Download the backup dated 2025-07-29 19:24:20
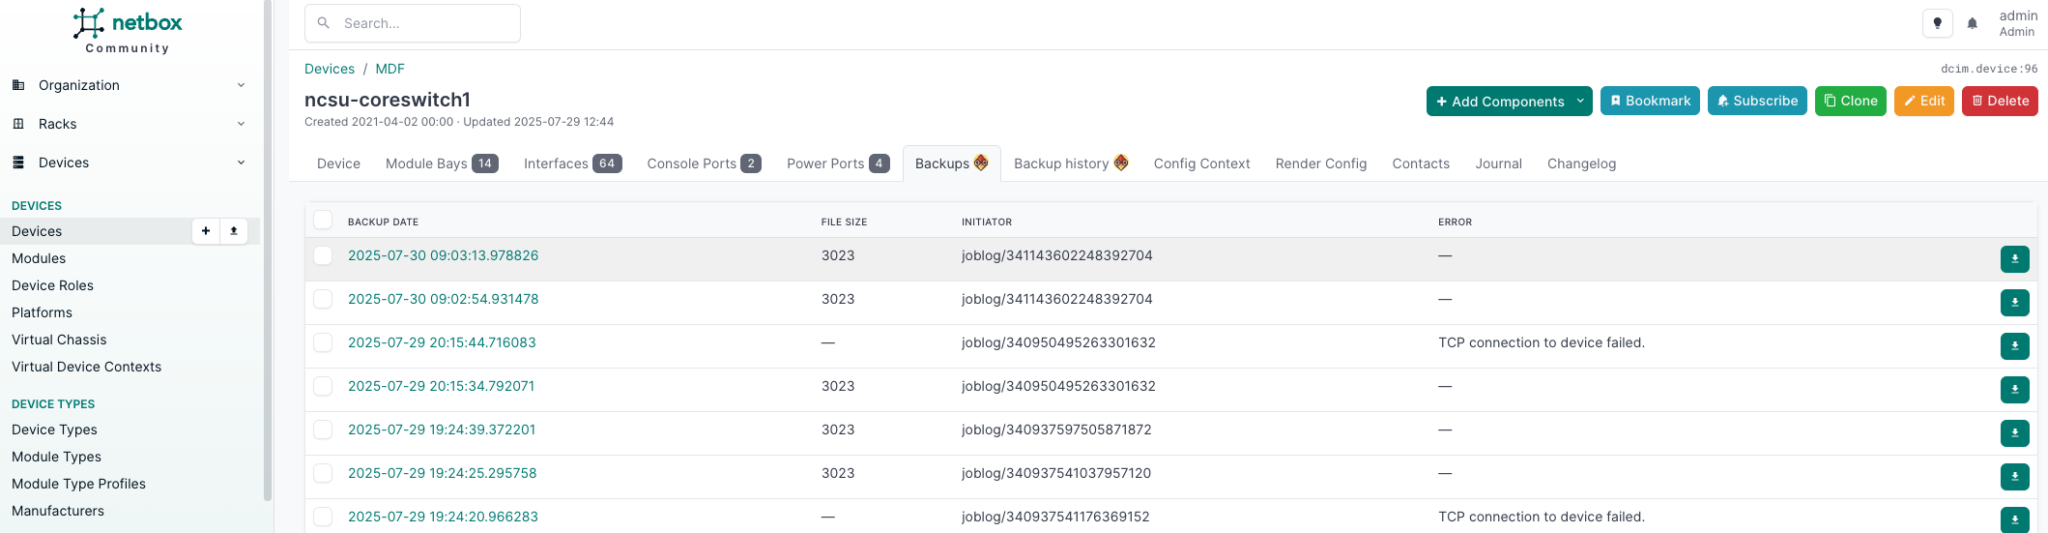Image resolution: width=2048 pixels, height=533 pixels. coord(2014,520)
